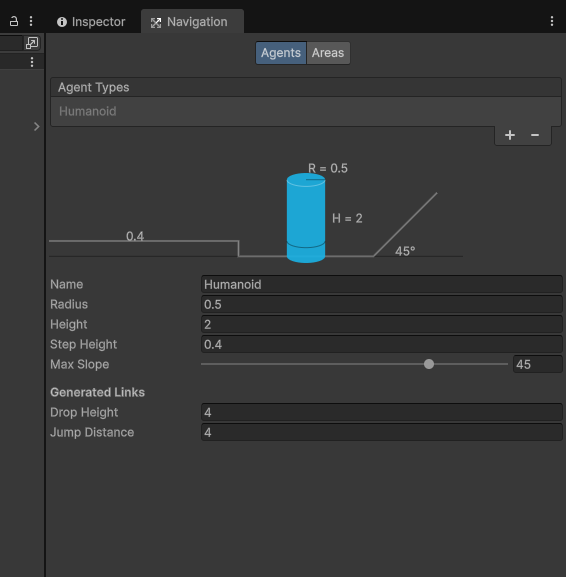Click the Max Slope slider handle
The width and height of the screenshot is (566, 577).
click(x=429, y=364)
